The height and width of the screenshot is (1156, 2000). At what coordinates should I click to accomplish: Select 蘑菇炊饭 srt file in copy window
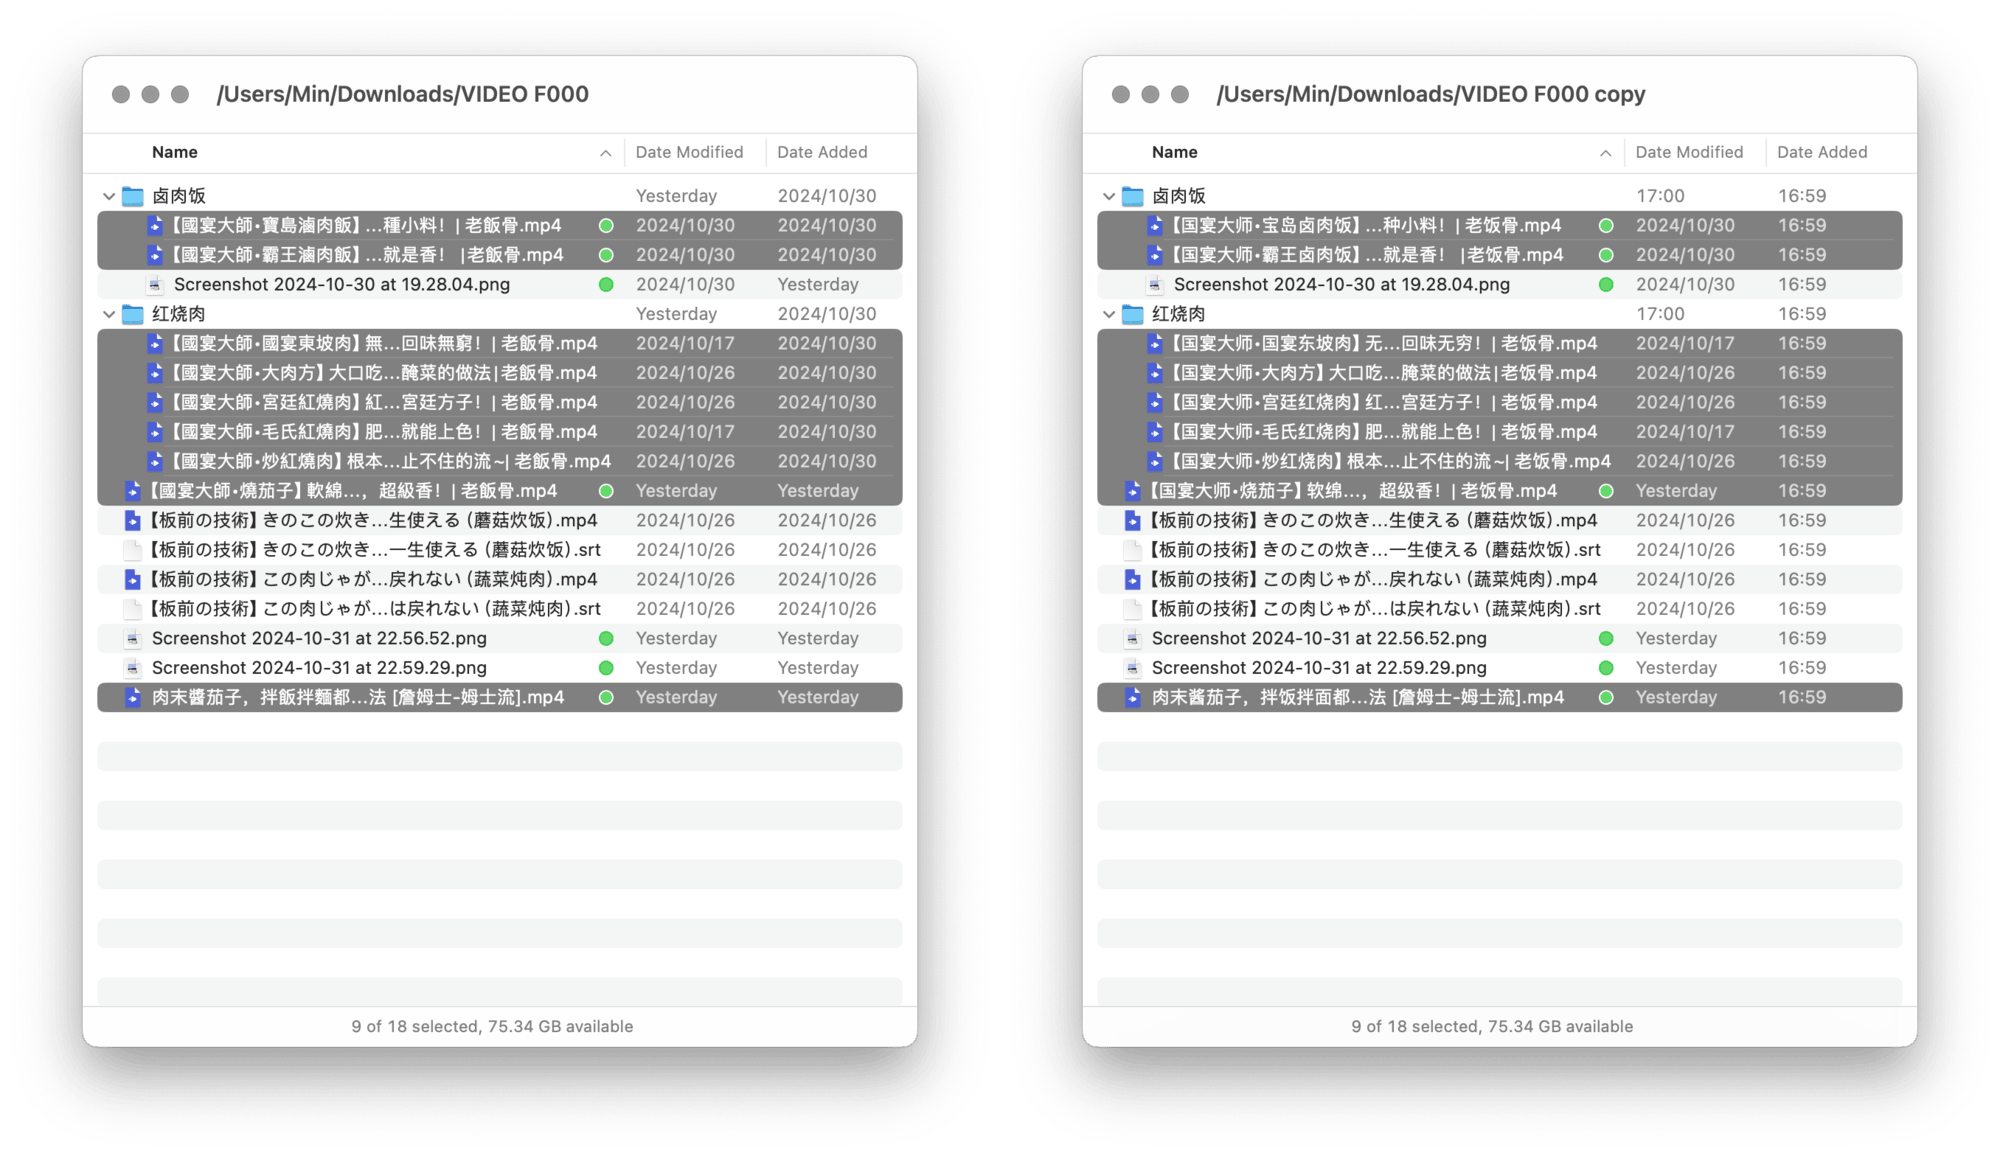[x=1500, y=550]
